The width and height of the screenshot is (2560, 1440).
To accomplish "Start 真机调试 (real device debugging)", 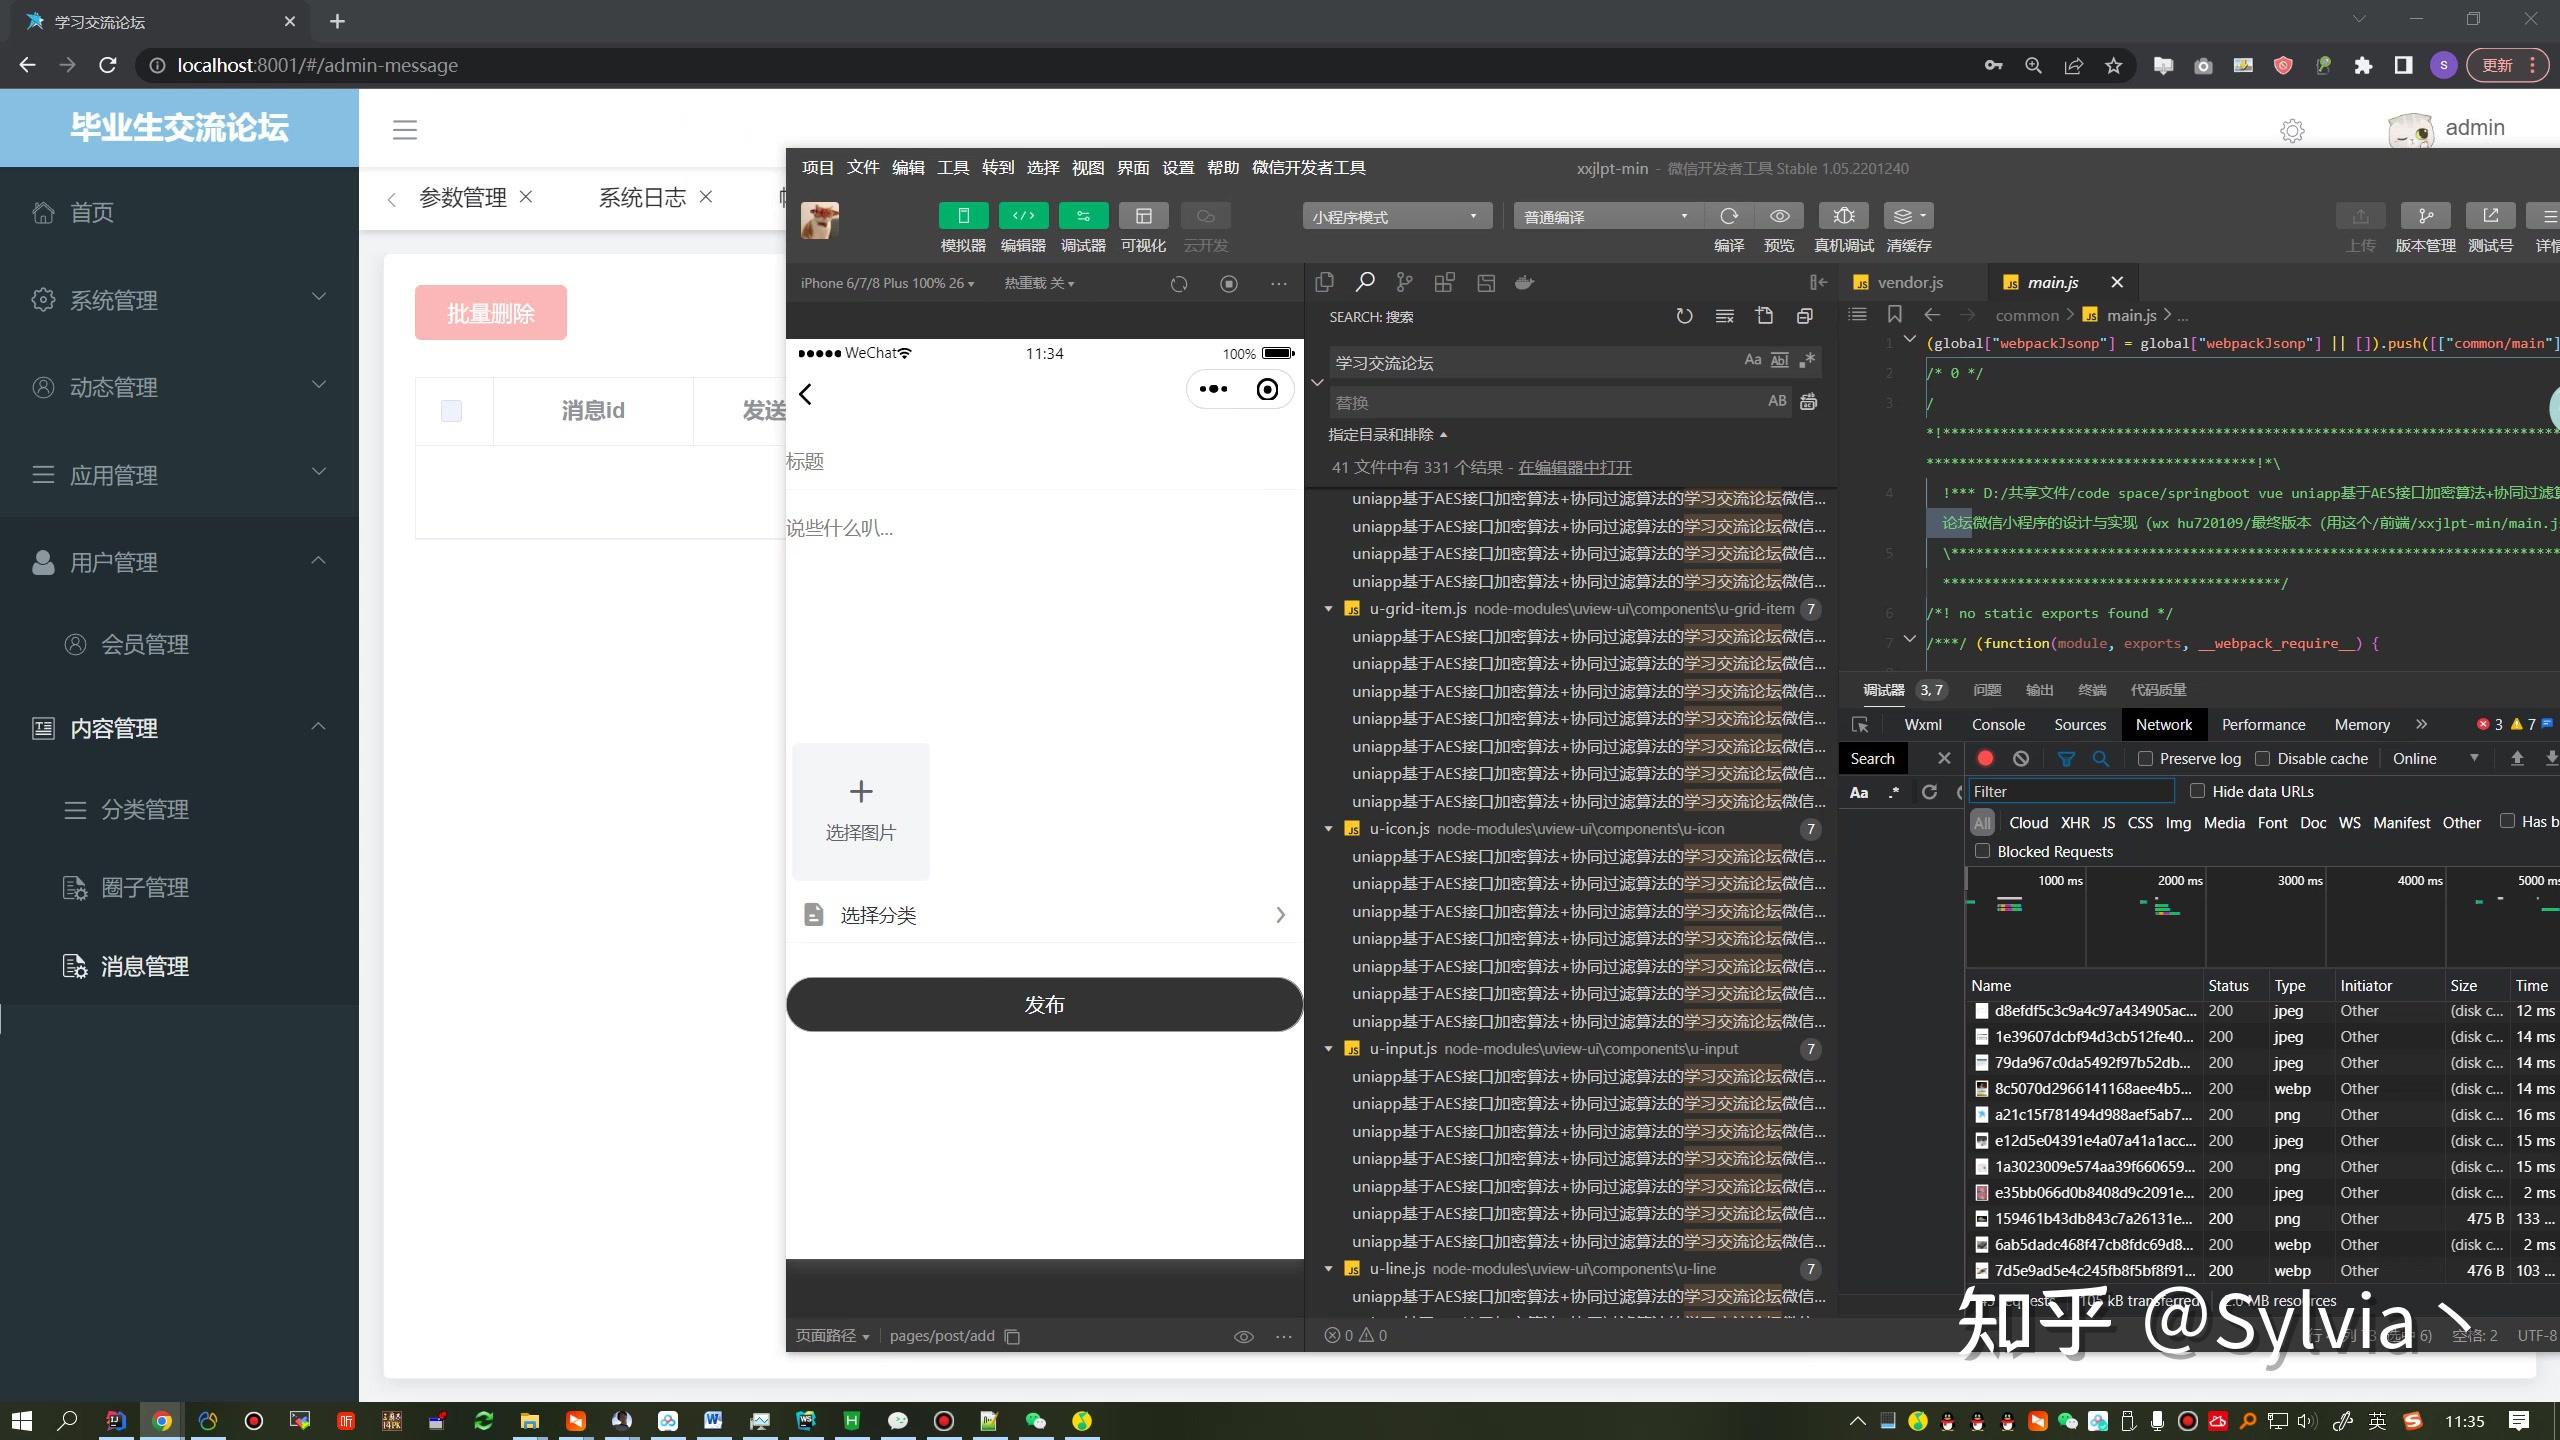I will (x=1844, y=215).
